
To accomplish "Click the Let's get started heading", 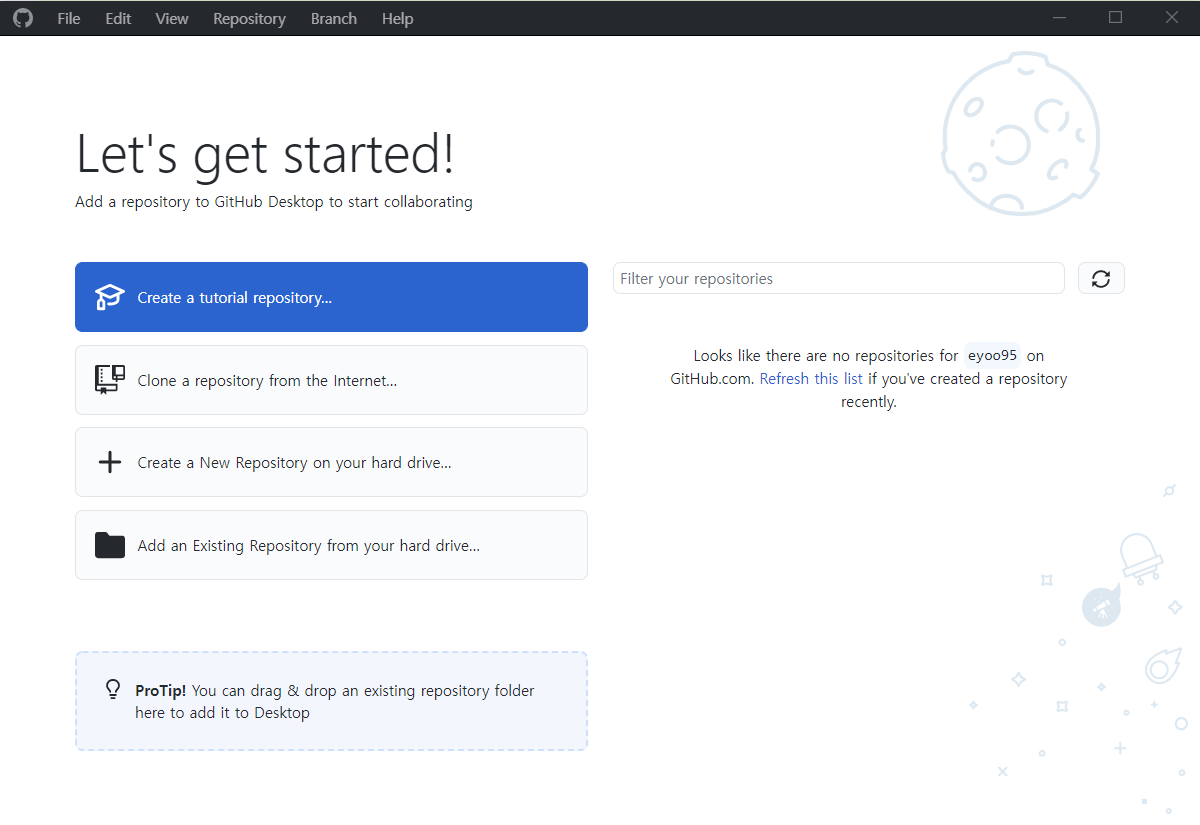I will pyautogui.click(x=265, y=155).
